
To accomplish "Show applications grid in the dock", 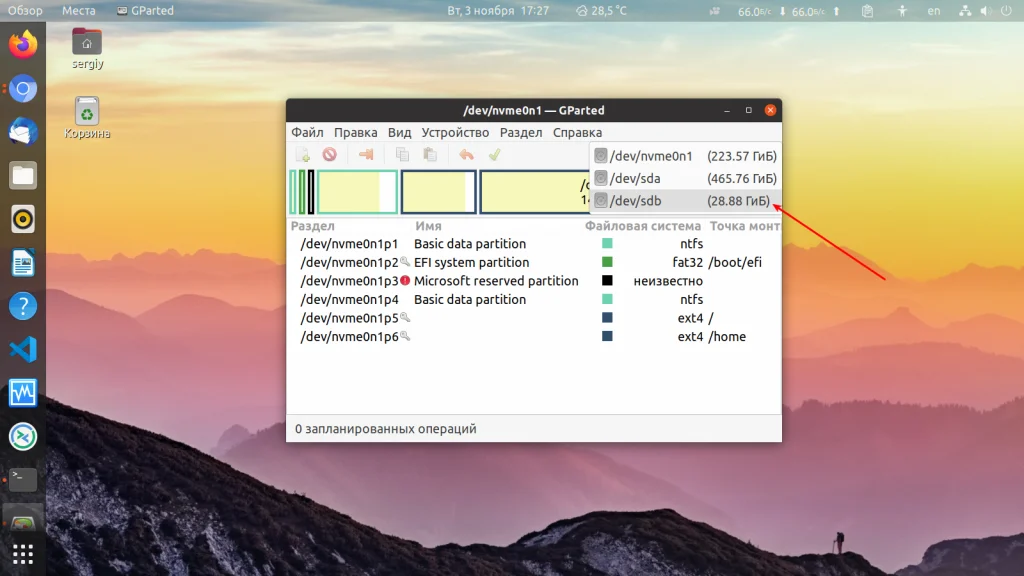I will click(x=23, y=554).
